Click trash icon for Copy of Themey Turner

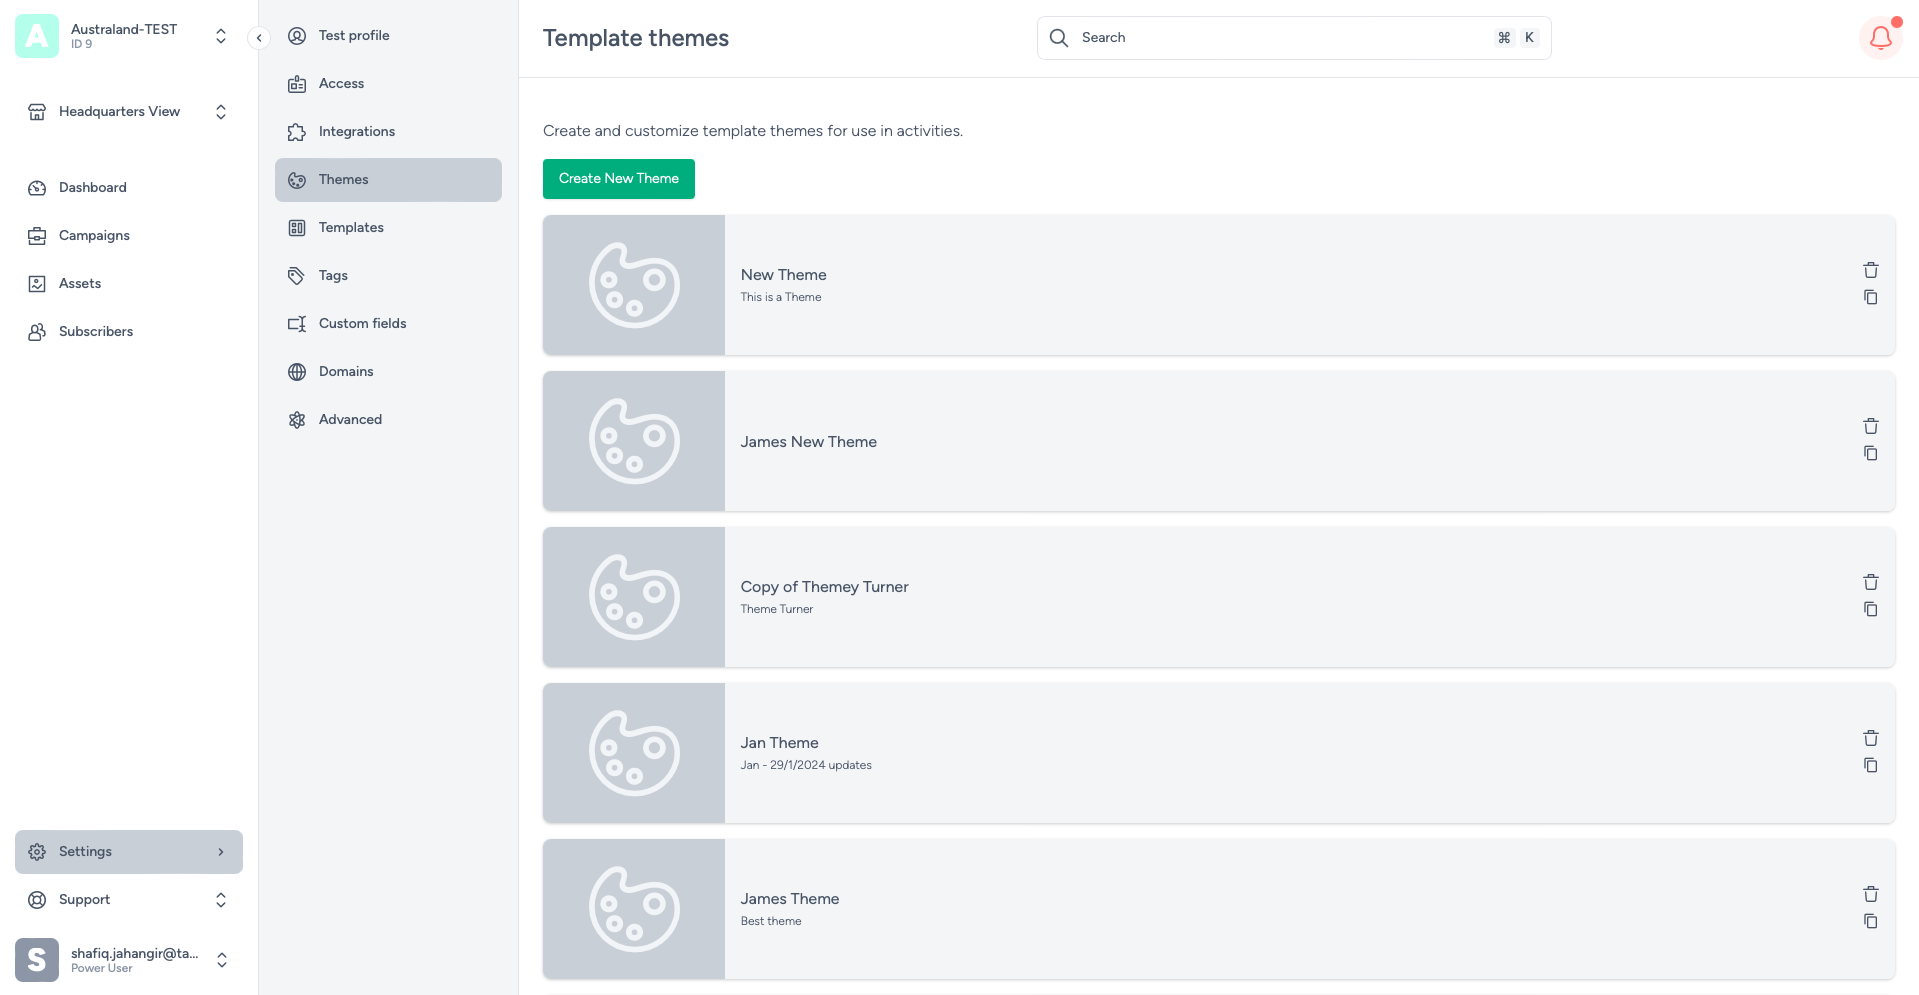point(1870,582)
